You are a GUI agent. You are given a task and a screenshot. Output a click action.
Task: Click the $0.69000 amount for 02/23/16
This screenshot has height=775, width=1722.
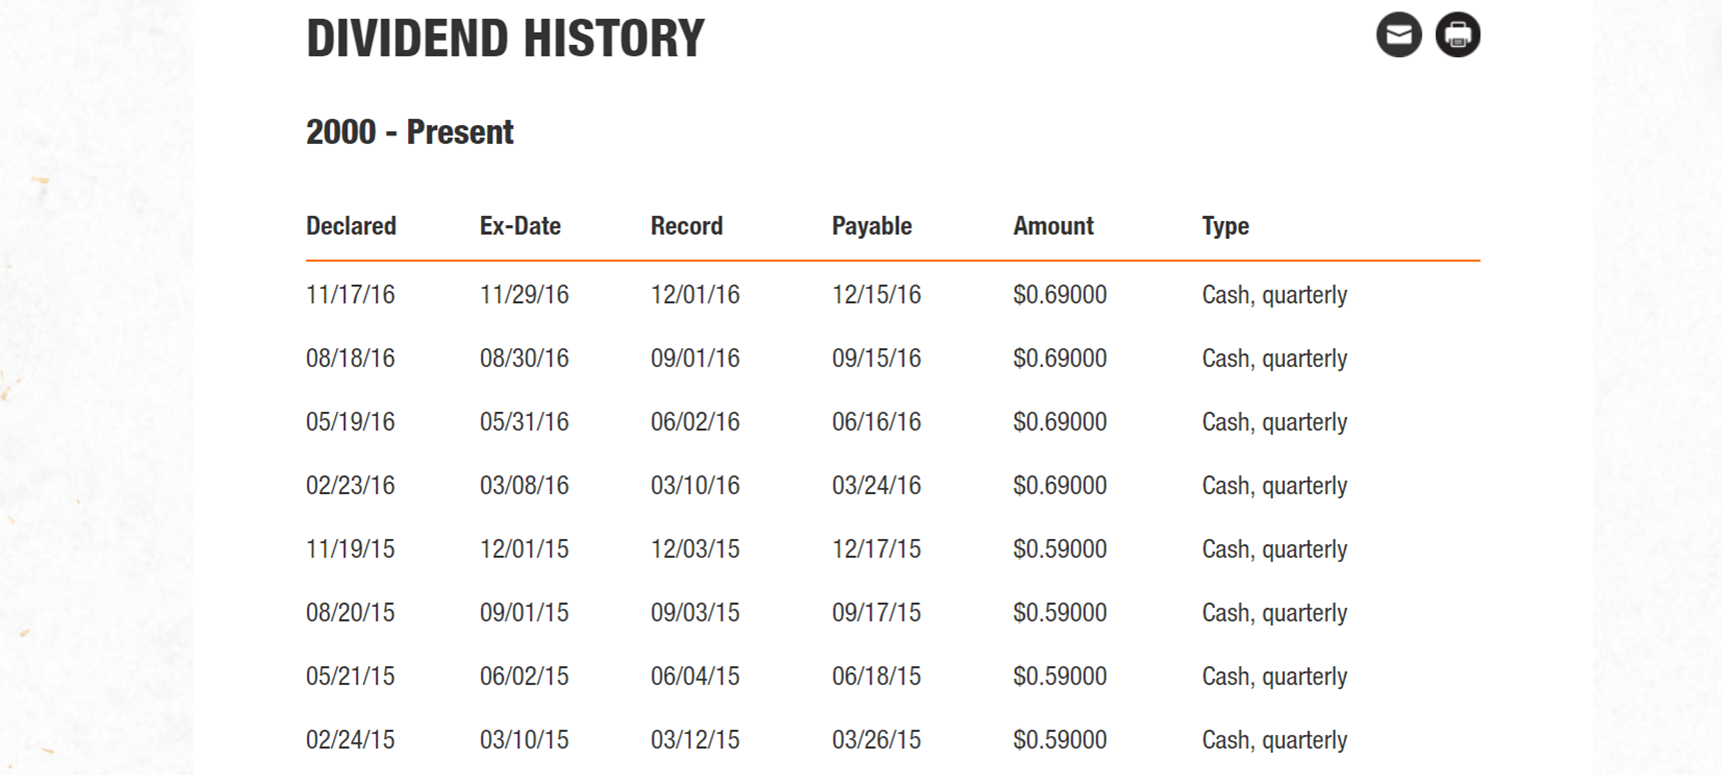click(1059, 485)
